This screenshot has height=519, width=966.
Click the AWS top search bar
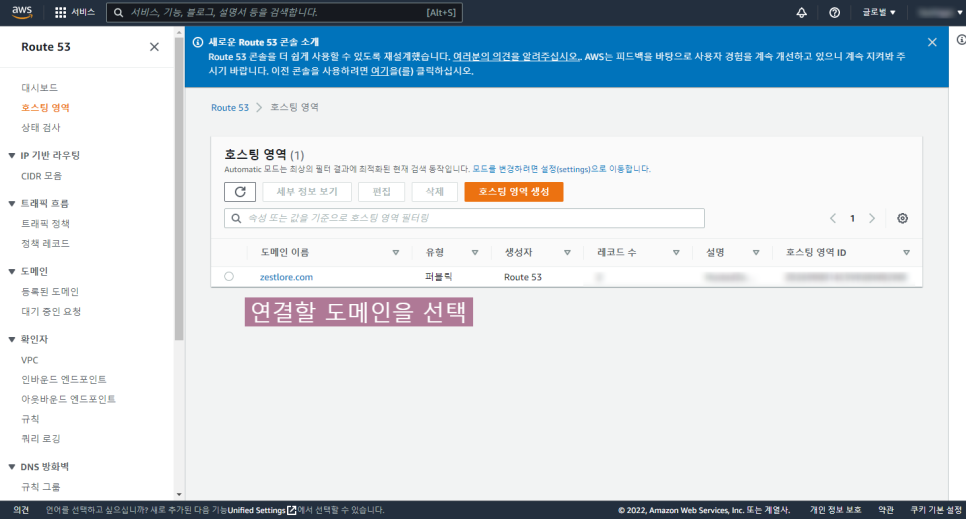click(x=284, y=12)
